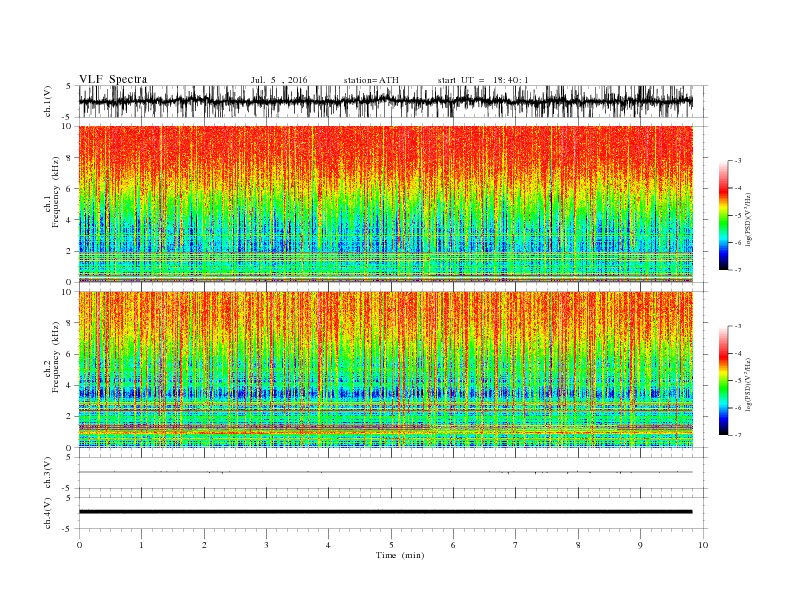Click the "ch.1(V)" waveform axis label

click(x=48, y=101)
